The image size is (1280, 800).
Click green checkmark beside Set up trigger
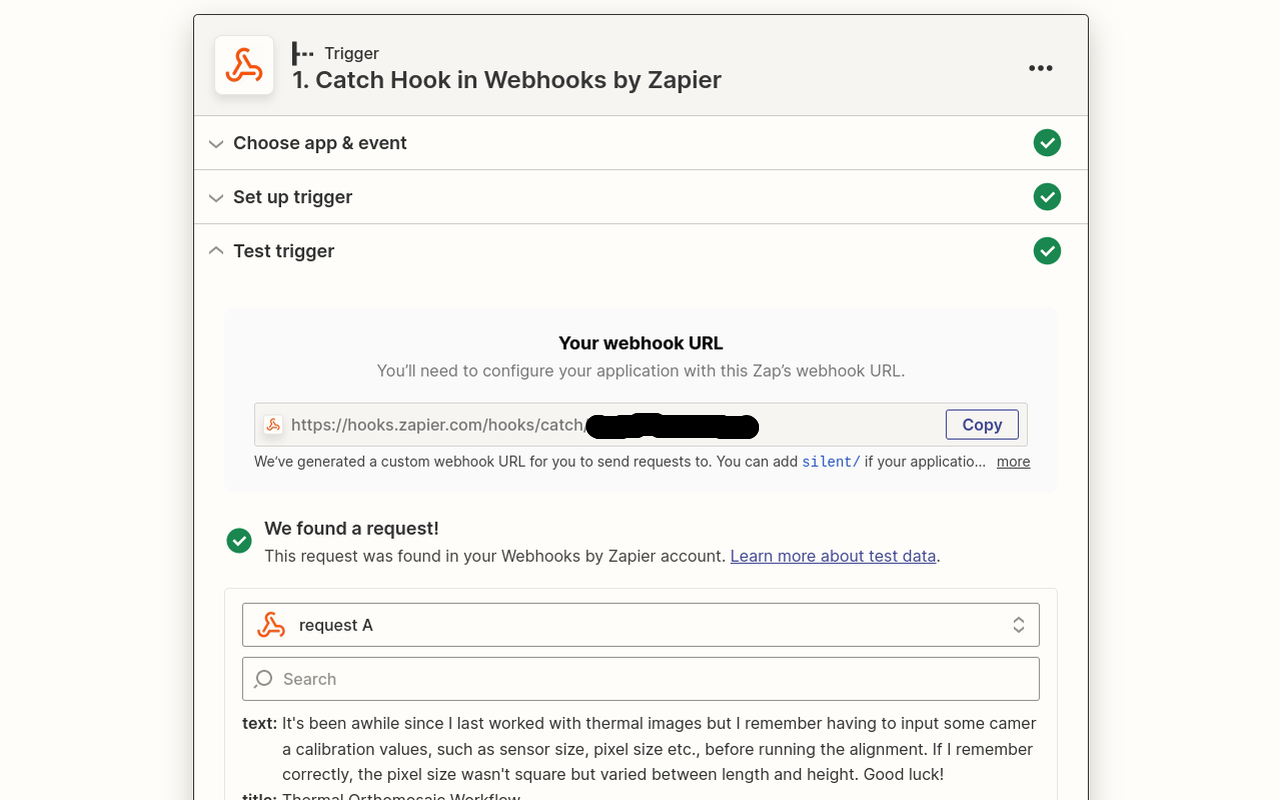coord(1047,197)
